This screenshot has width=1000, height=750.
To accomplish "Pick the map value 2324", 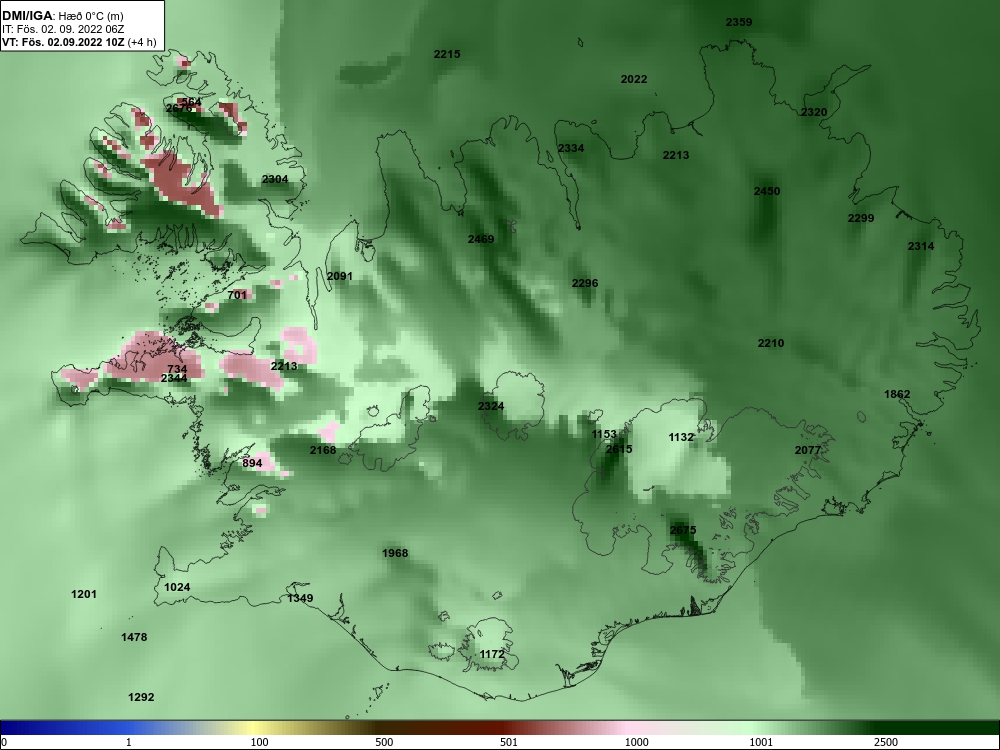I will click(490, 406).
